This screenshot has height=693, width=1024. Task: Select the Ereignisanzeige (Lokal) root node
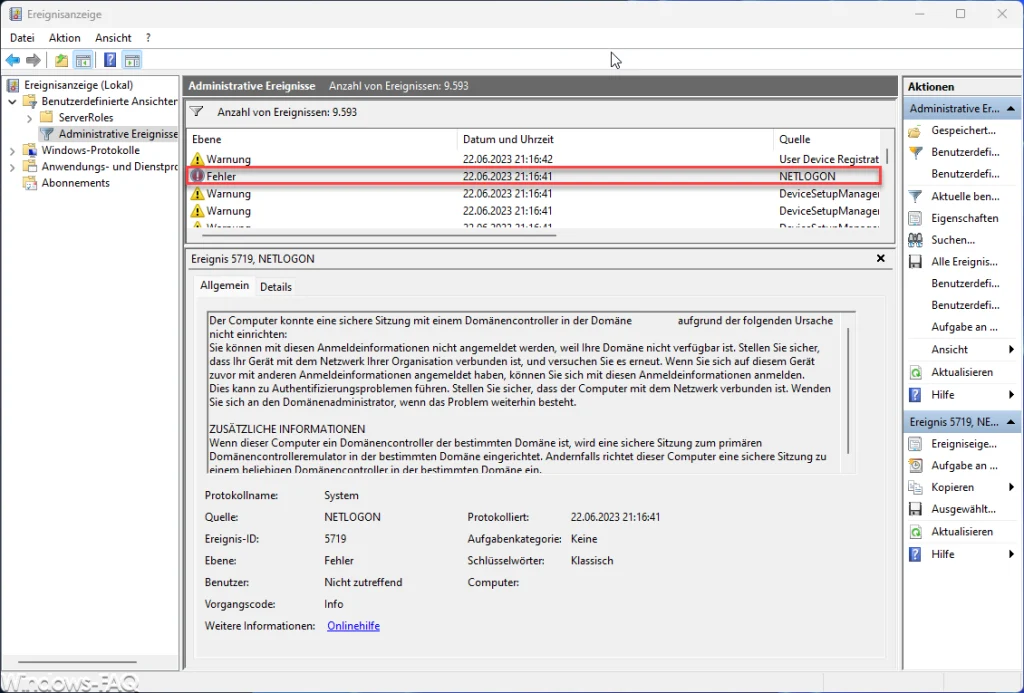[x=78, y=85]
